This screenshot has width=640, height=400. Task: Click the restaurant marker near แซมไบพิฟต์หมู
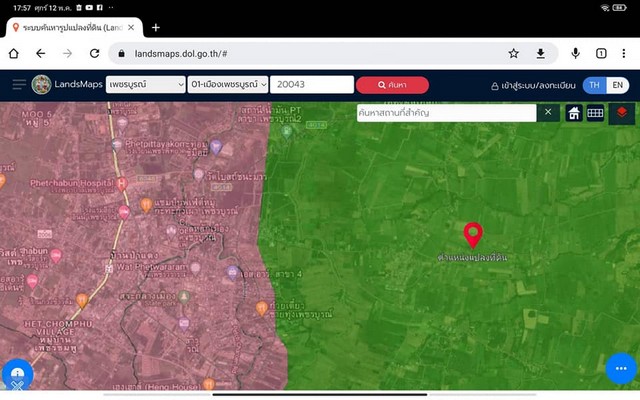pos(146,204)
